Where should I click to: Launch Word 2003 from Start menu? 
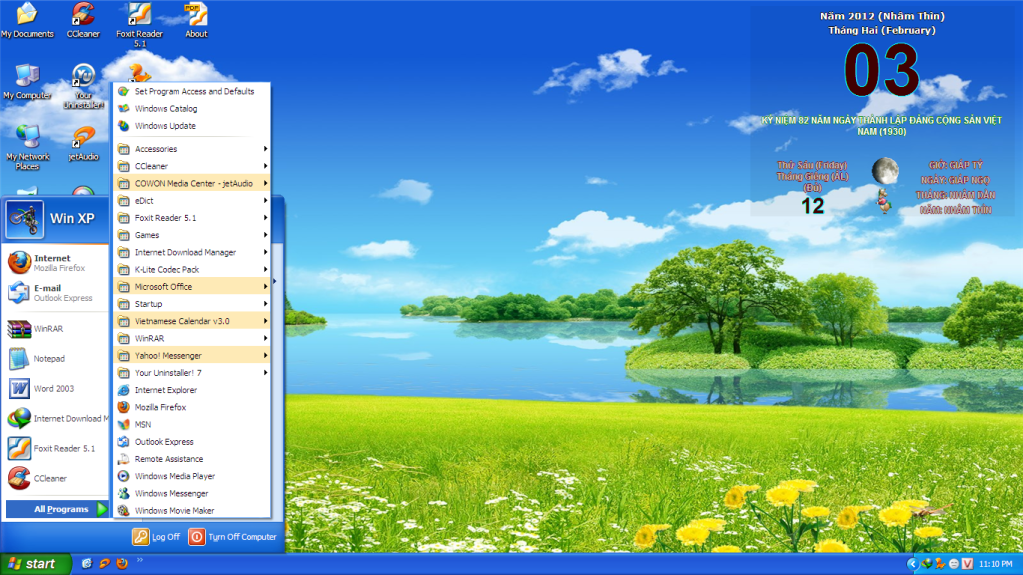(56, 388)
